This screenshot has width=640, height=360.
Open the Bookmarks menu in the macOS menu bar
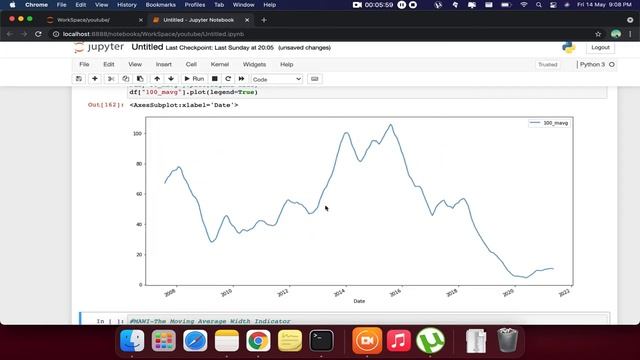pyautogui.click(x=160, y=5)
